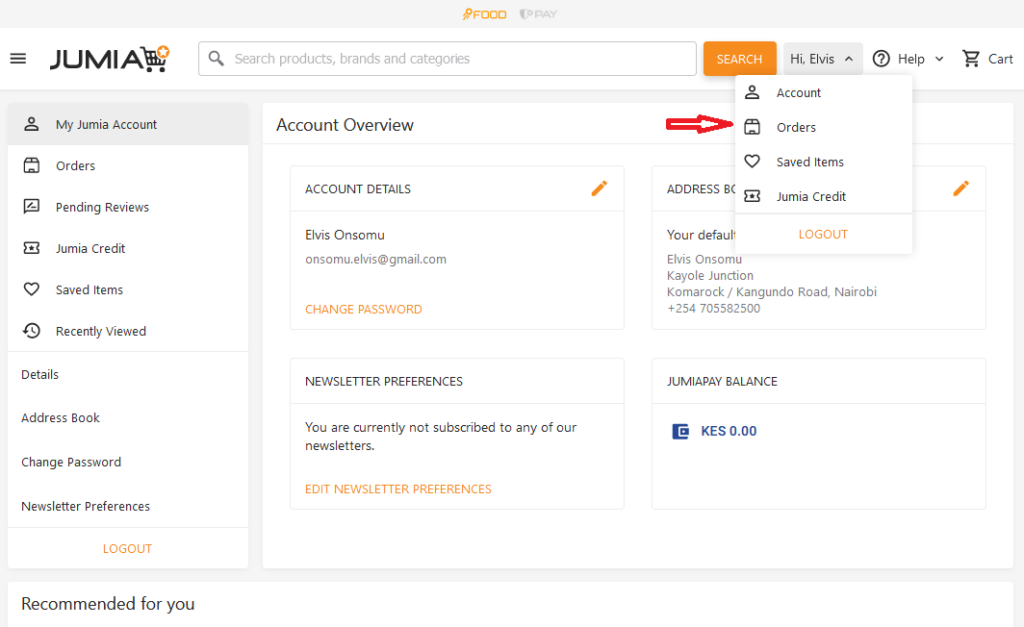Click the Kayole Junction address line
Viewport: 1024px width, 627px height.
pyautogui.click(x=710, y=276)
